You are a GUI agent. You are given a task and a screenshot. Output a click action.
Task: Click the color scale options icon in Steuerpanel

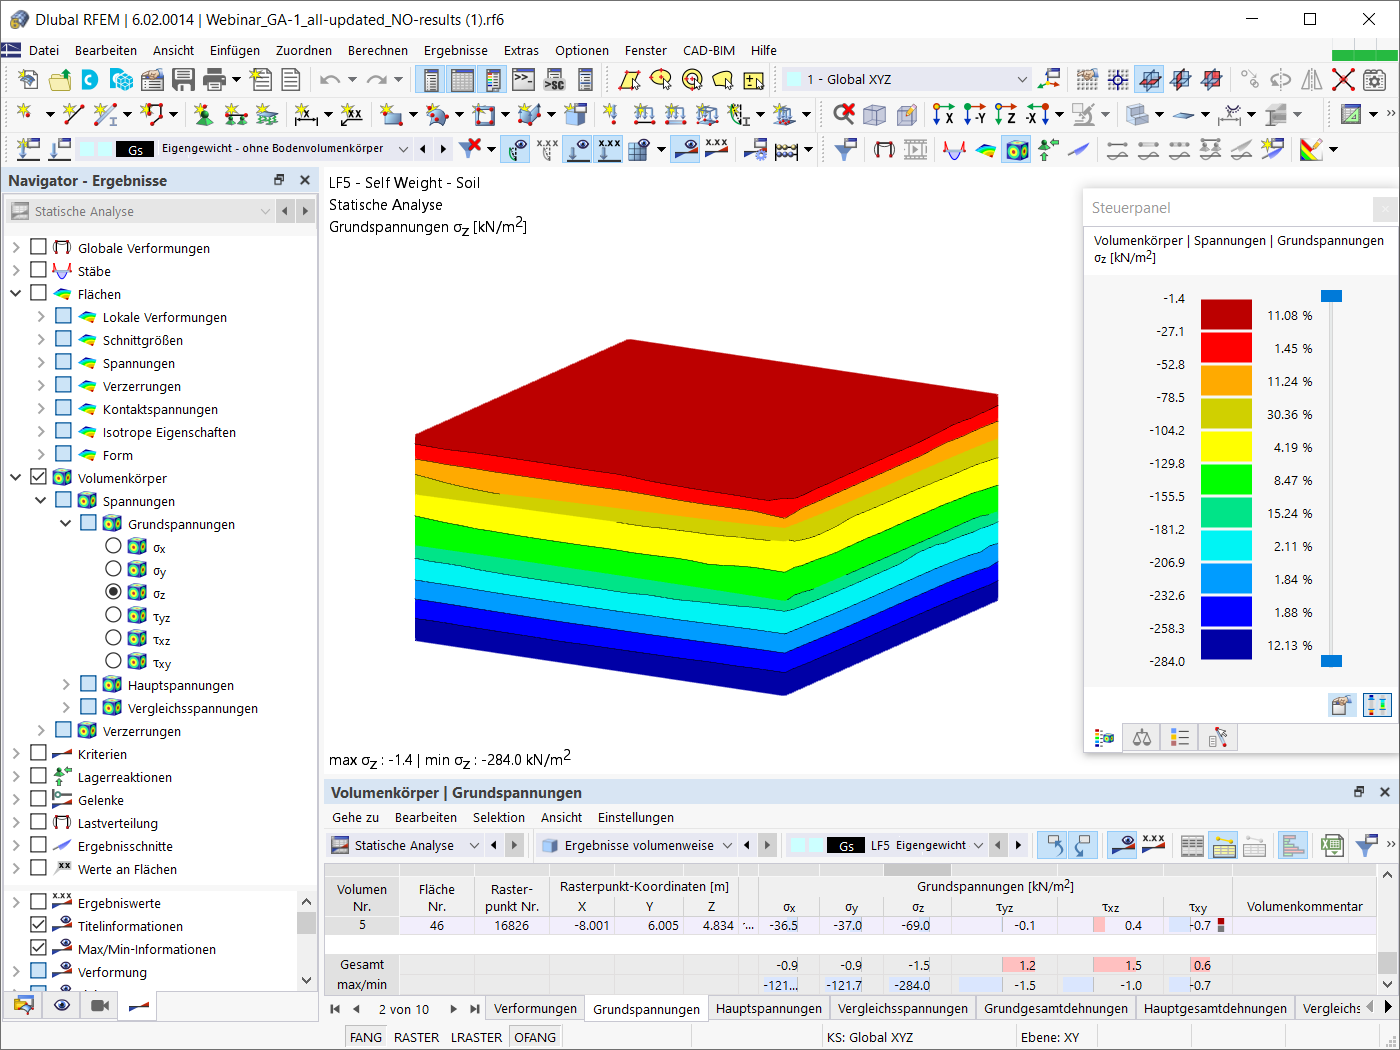(1378, 705)
